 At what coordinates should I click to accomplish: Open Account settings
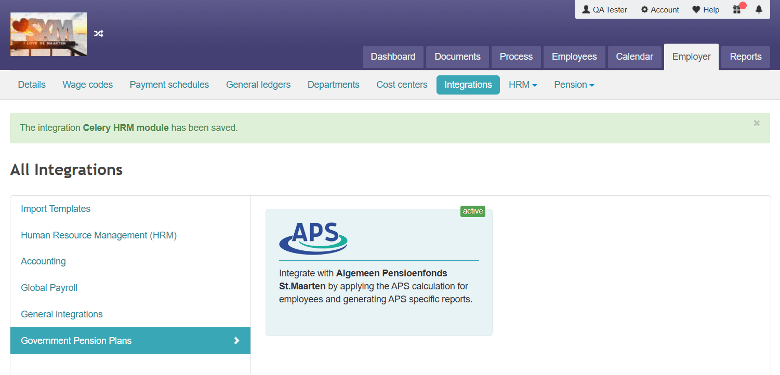[660, 9]
